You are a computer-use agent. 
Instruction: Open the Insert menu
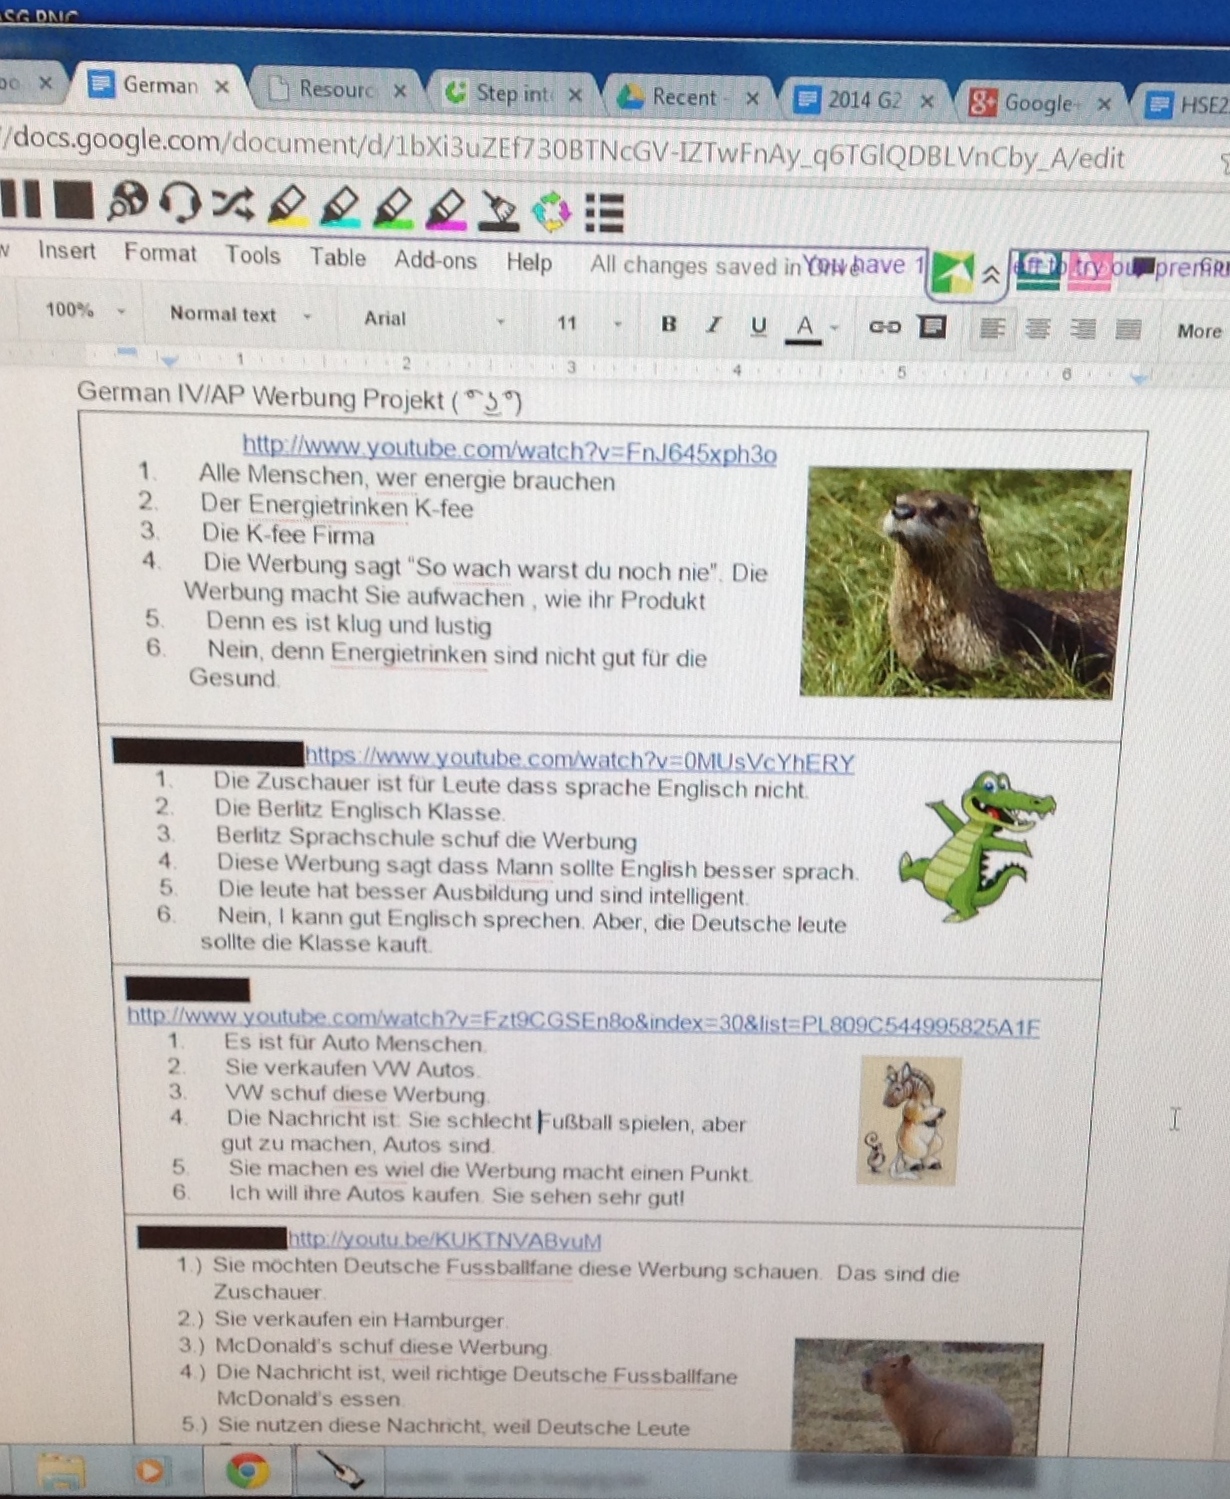(x=66, y=251)
